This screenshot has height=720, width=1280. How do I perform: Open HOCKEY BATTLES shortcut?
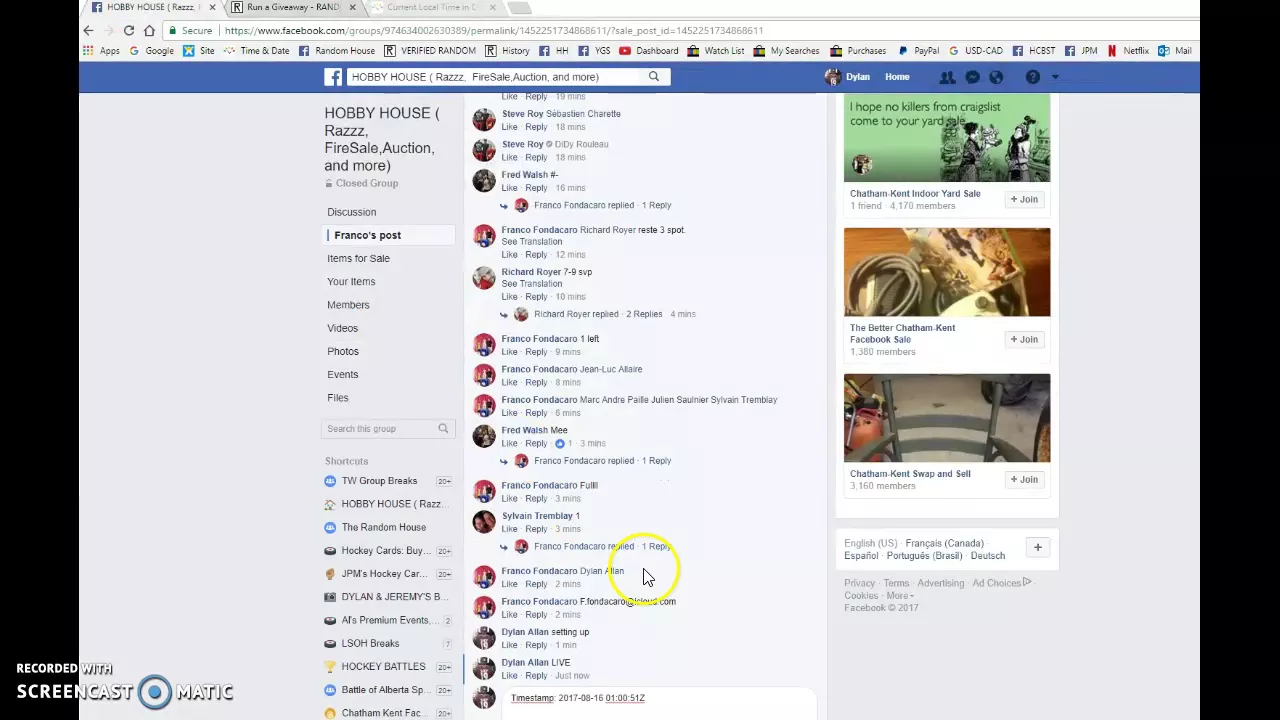(383, 666)
